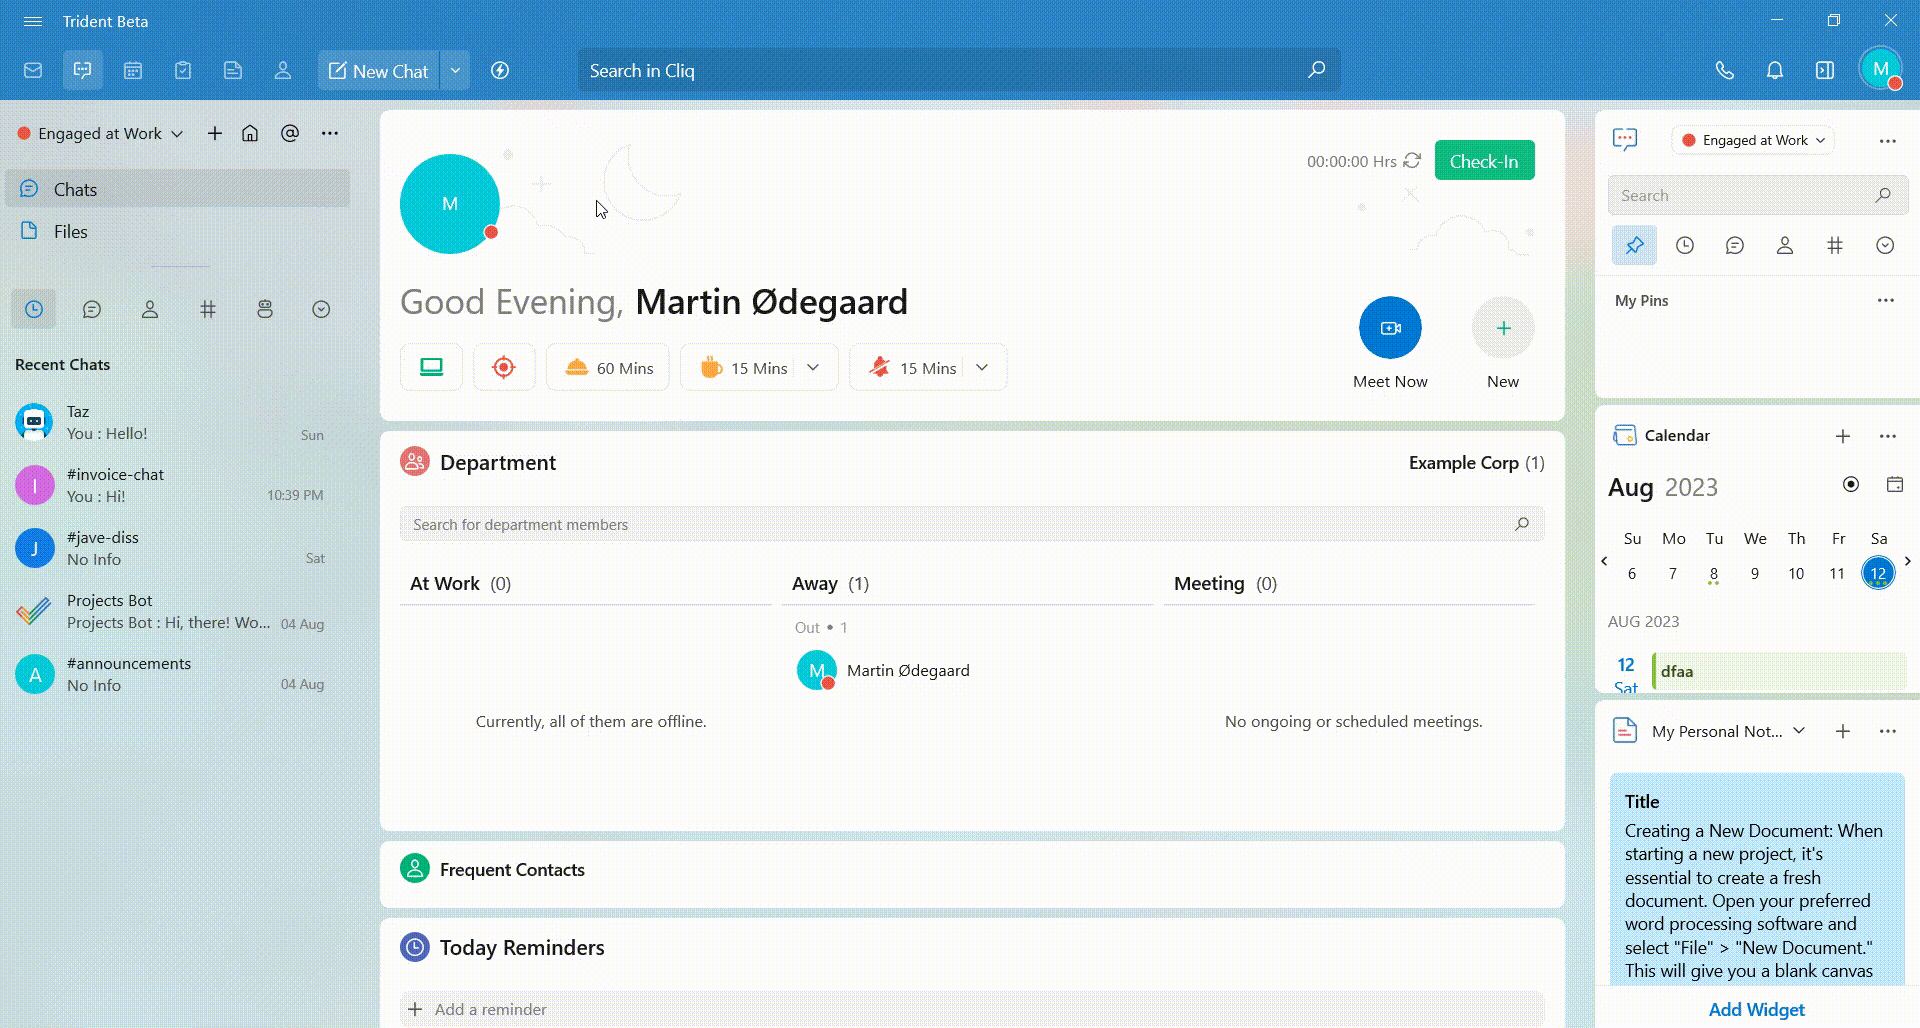Click the phone call icon
Viewport: 1920px width, 1028px height.
click(1724, 70)
